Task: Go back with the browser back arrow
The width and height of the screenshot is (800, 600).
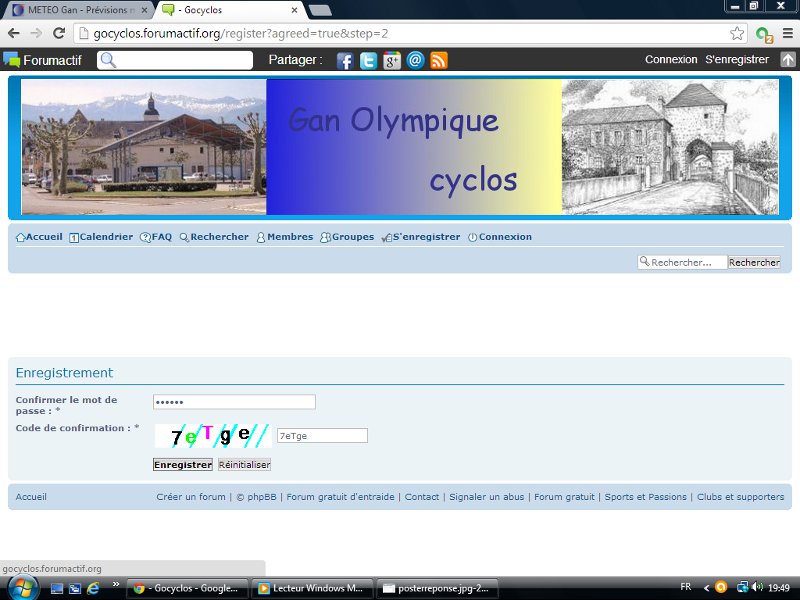Action: click(14, 34)
